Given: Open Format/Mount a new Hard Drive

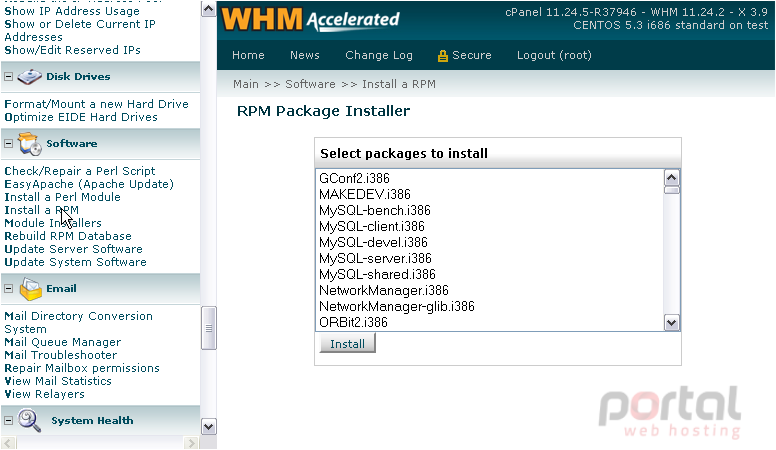Looking at the screenshot, I should pos(97,104).
